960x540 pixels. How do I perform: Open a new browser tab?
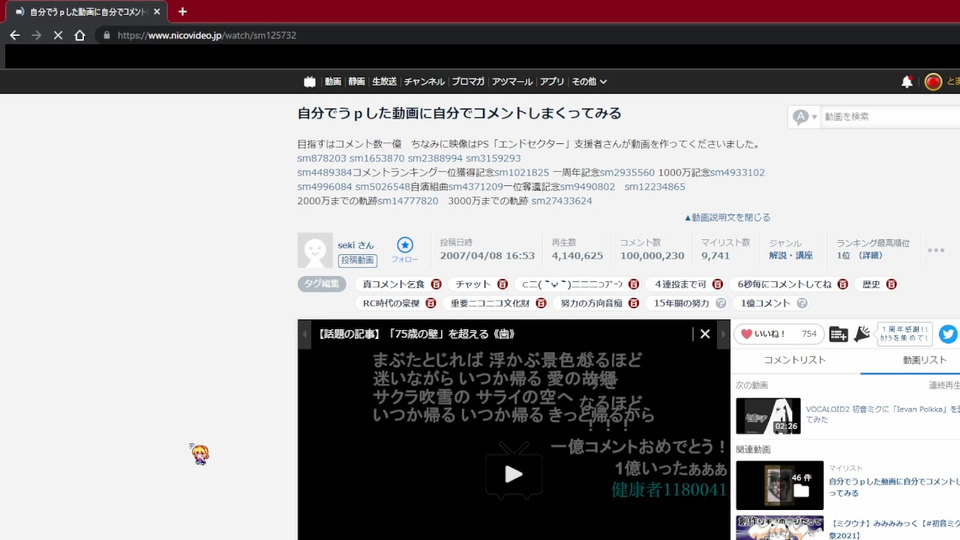(182, 12)
